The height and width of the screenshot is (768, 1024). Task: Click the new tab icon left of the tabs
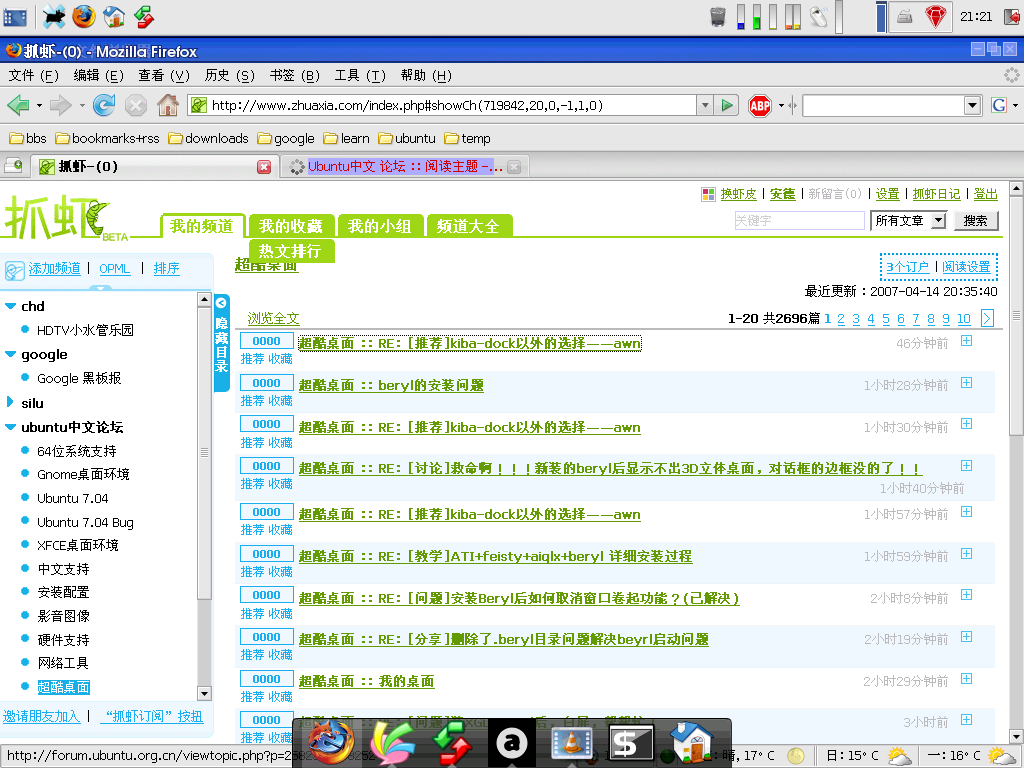(13, 166)
